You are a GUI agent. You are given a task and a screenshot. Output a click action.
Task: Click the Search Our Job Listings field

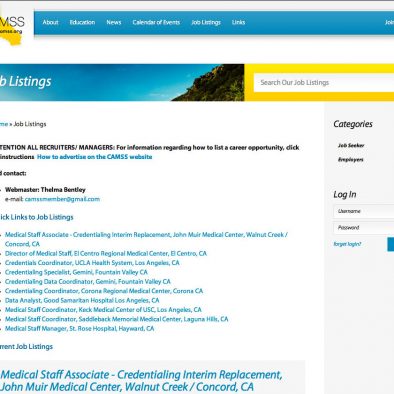click(324, 83)
